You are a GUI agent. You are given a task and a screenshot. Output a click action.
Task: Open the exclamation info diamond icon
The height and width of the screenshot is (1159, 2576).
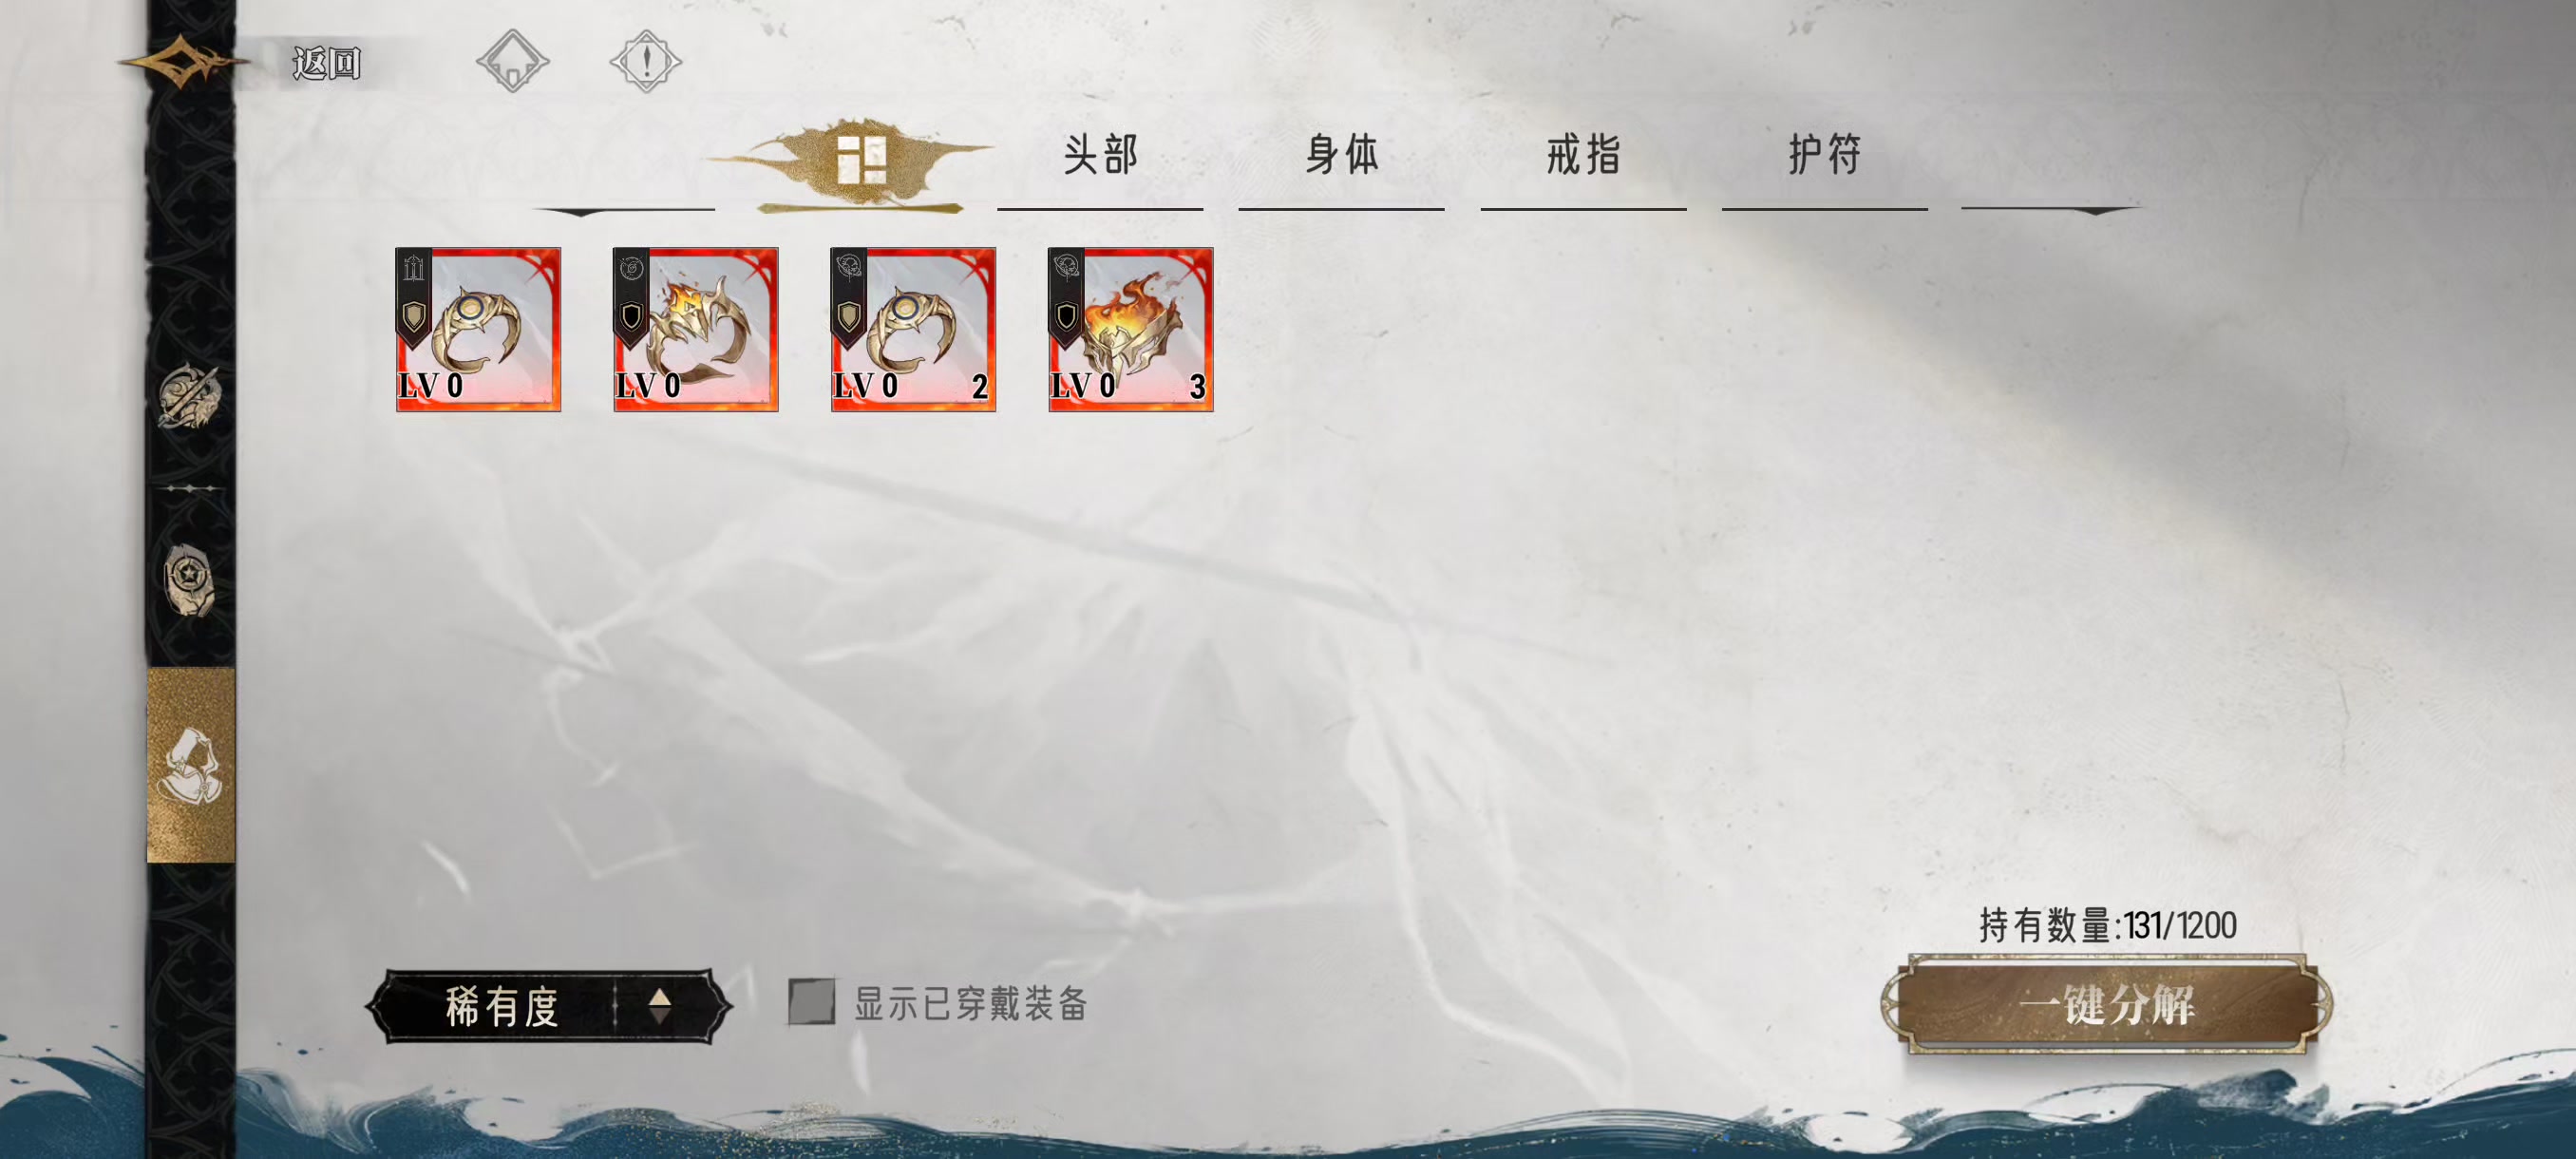pos(646,62)
